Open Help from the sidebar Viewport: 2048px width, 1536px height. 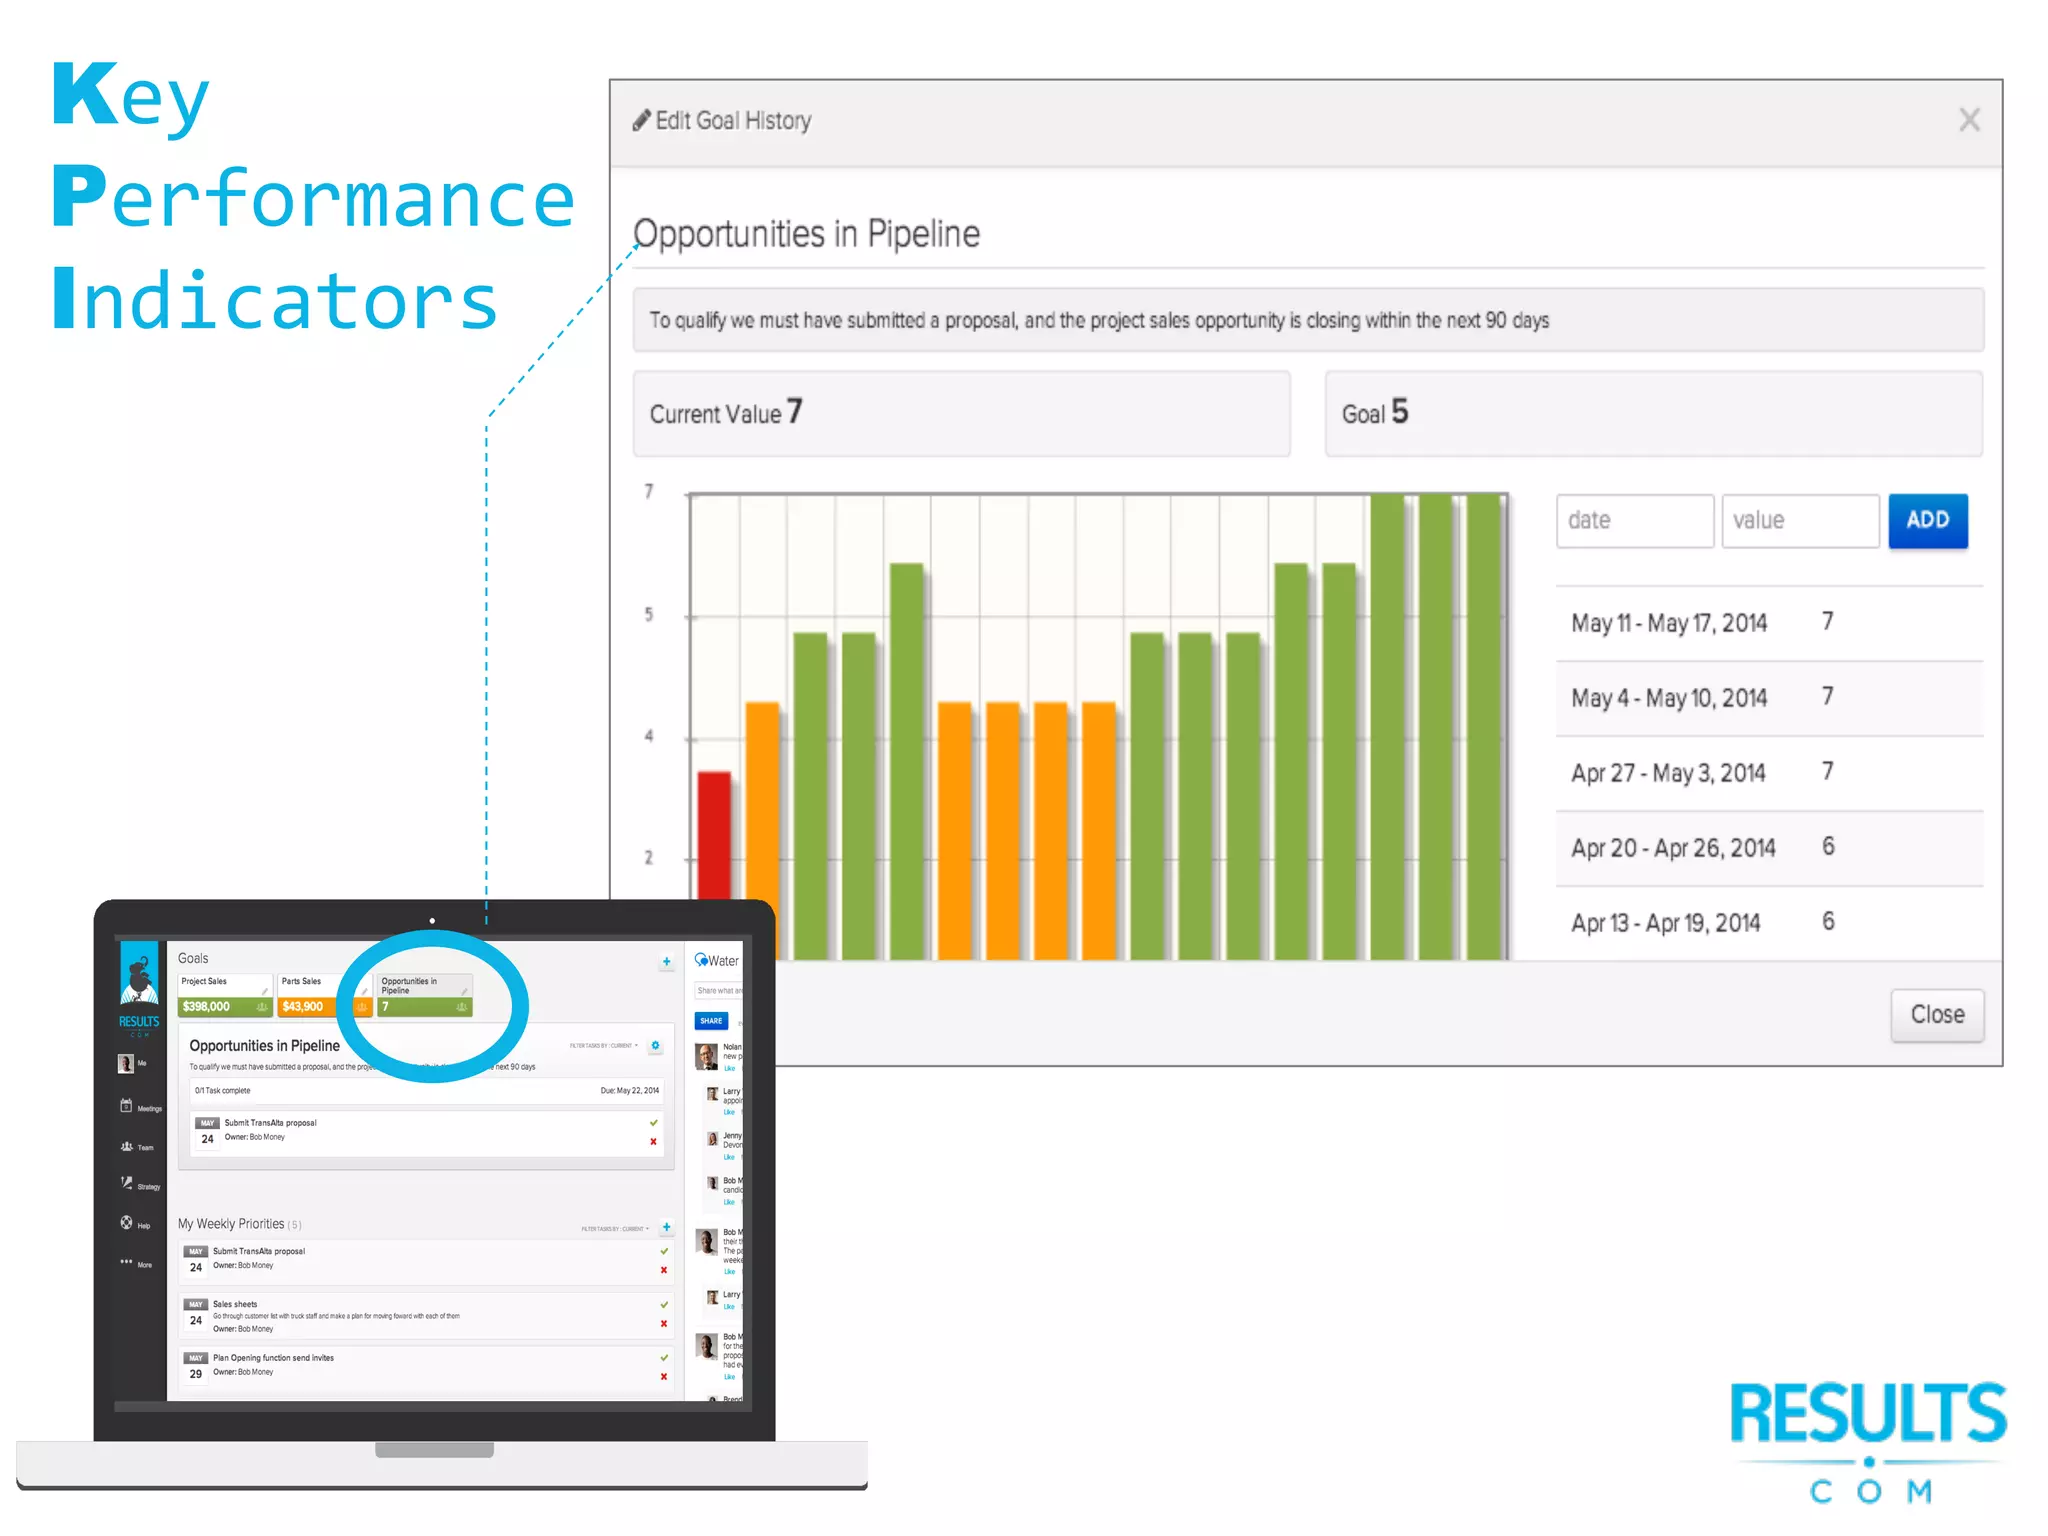click(x=135, y=1224)
